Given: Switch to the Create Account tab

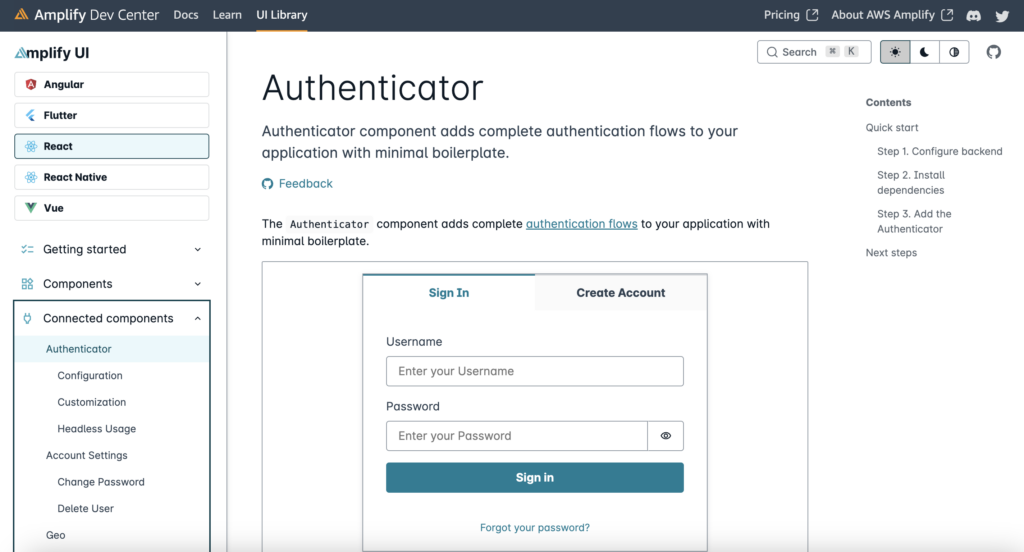Looking at the screenshot, I should coord(620,293).
